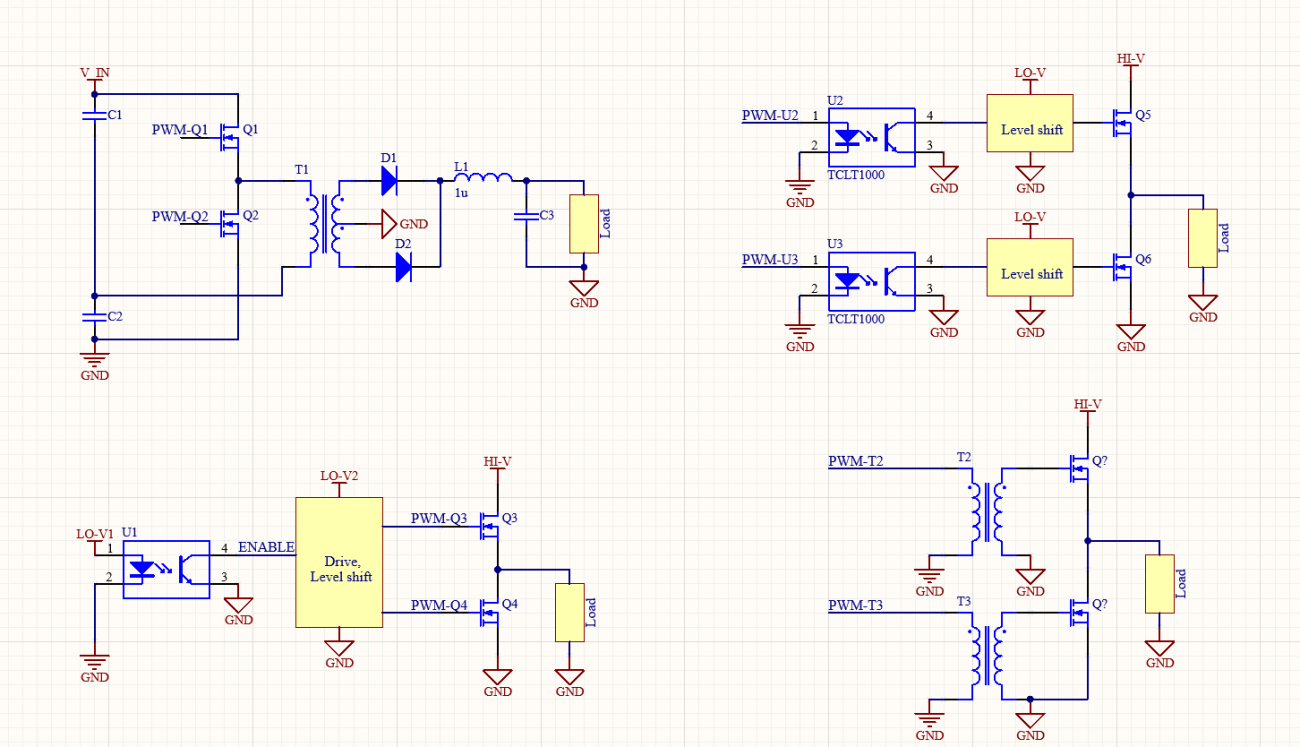This screenshot has height=747, width=1300.
Task: Select the T2 gate transformer symbol
Action: tap(986, 512)
